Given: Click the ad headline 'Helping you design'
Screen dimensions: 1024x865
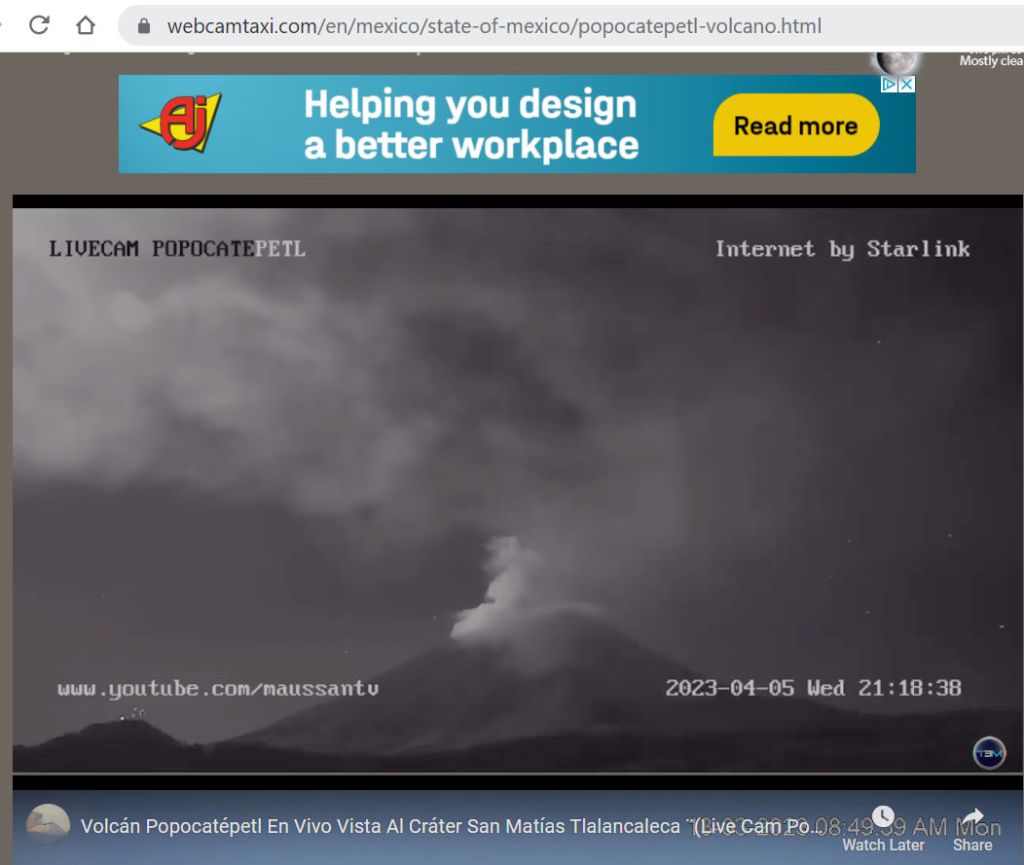Looking at the screenshot, I should pos(469,104).
